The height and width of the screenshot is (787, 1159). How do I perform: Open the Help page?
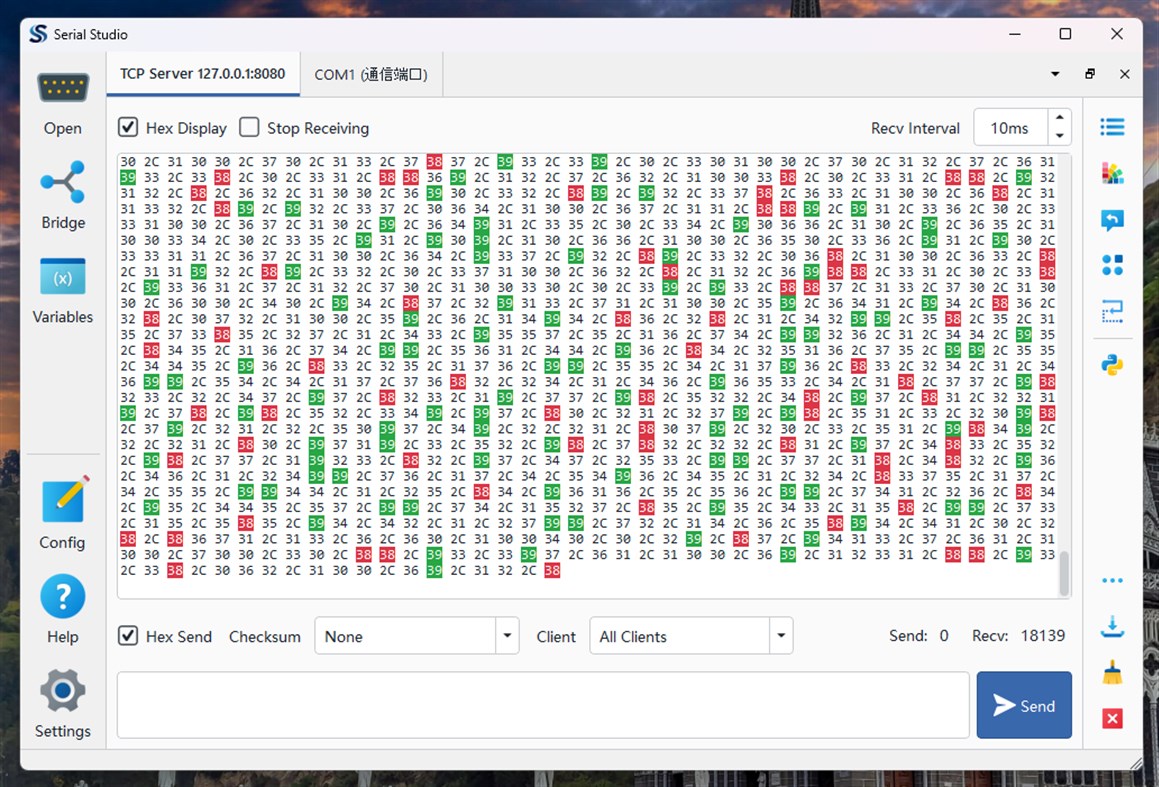[x=63, y=608]
